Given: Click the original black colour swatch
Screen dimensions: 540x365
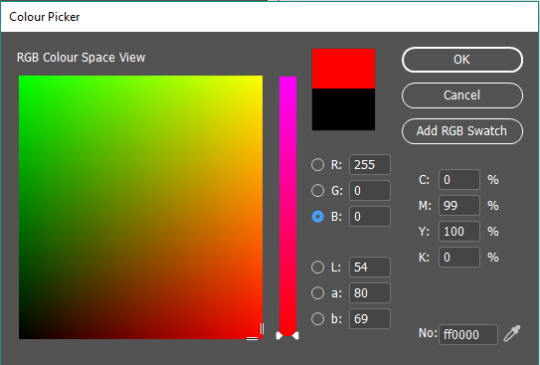Looking at the screenshot, I should pyautogui.click(x=343, y=110).
